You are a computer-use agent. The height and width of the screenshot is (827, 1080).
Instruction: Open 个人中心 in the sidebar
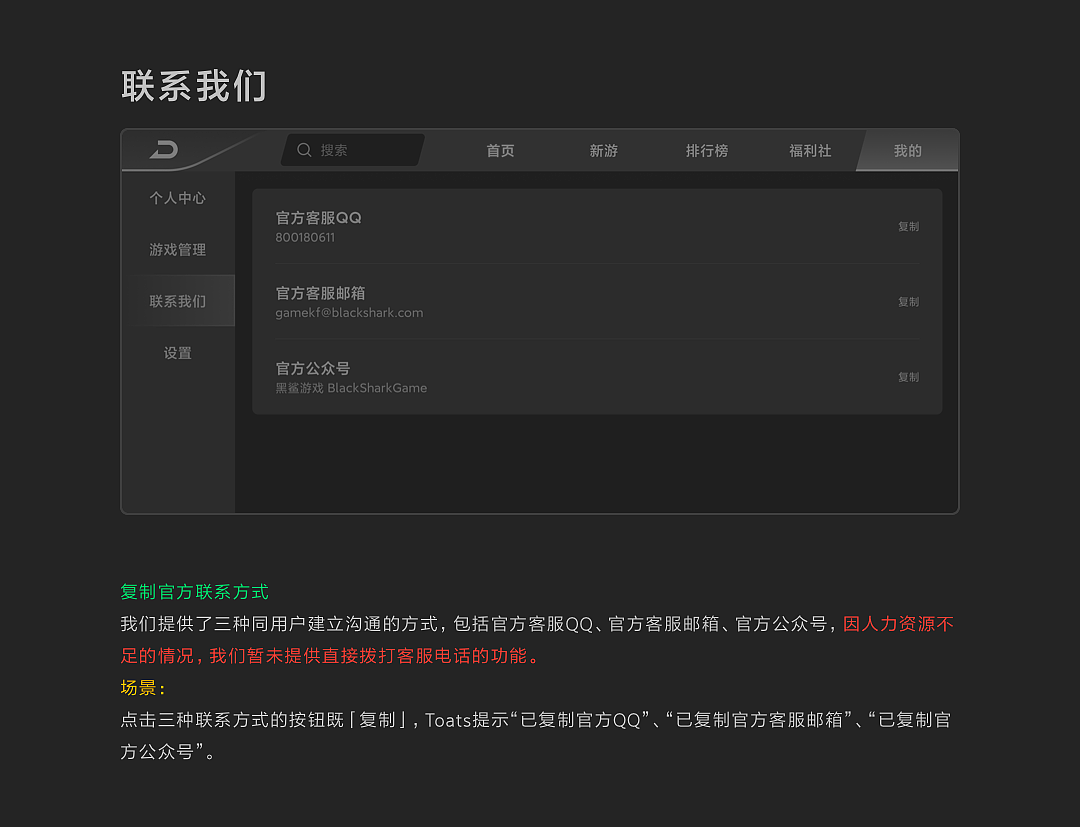click(x=177, y=198)
